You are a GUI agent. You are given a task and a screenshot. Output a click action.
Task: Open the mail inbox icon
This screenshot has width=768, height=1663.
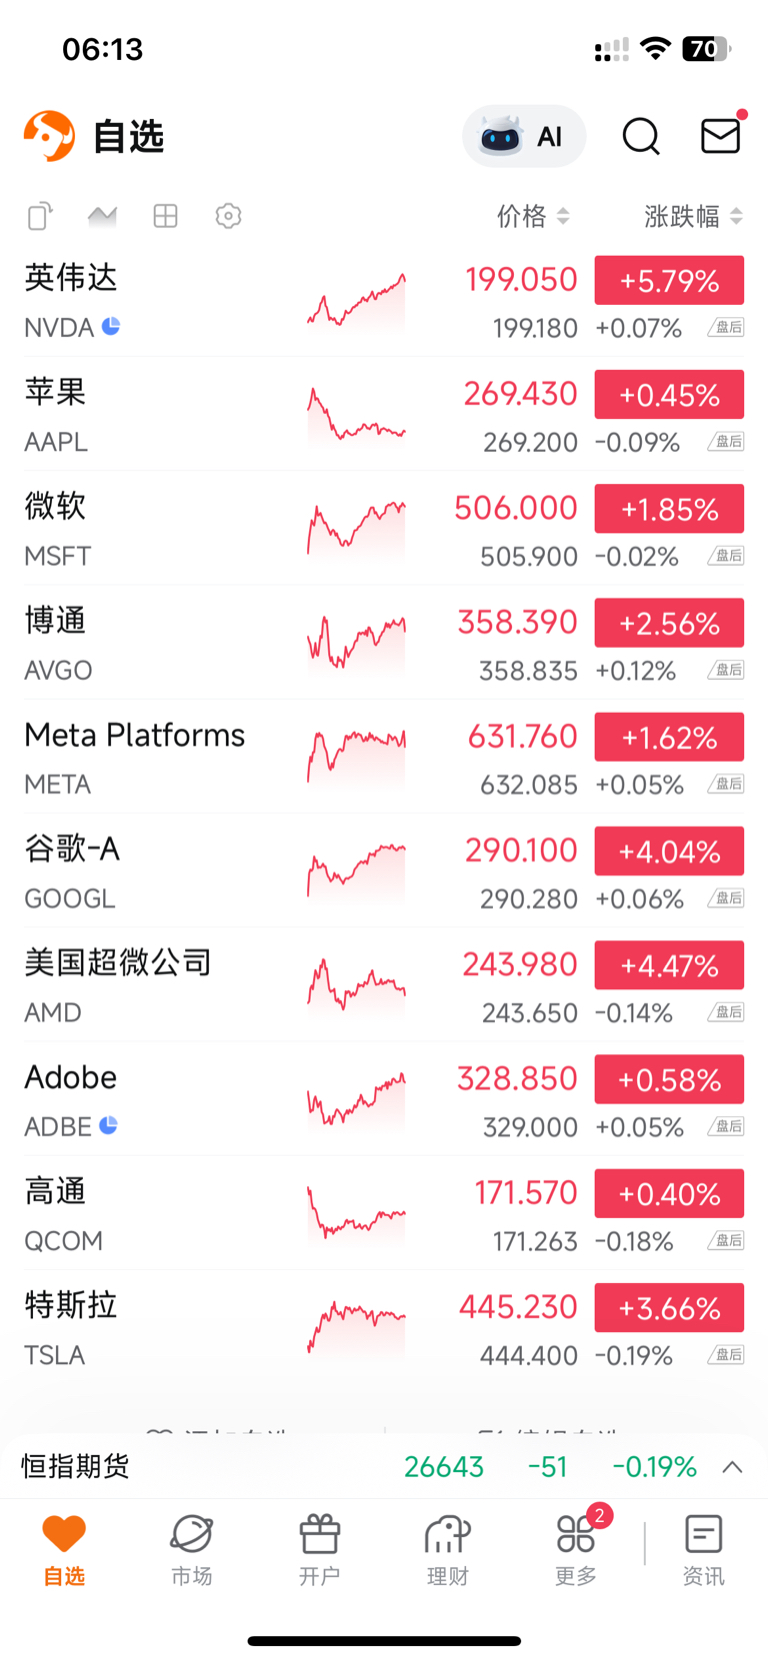pos(720,136)
